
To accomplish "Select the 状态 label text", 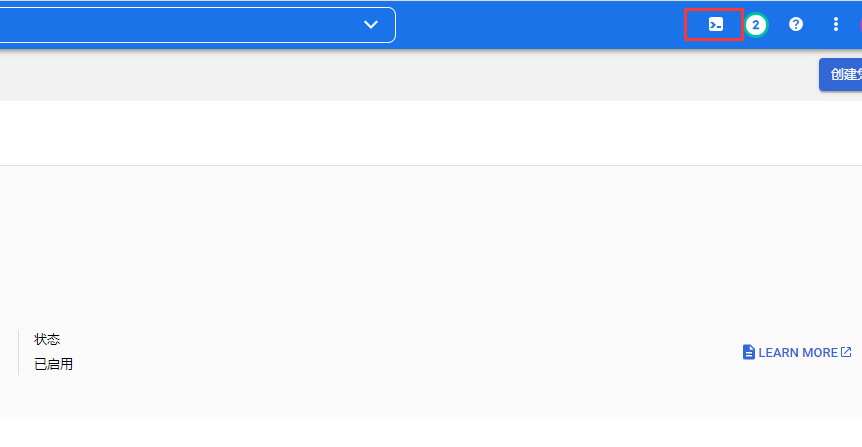I will pos(47,339).
